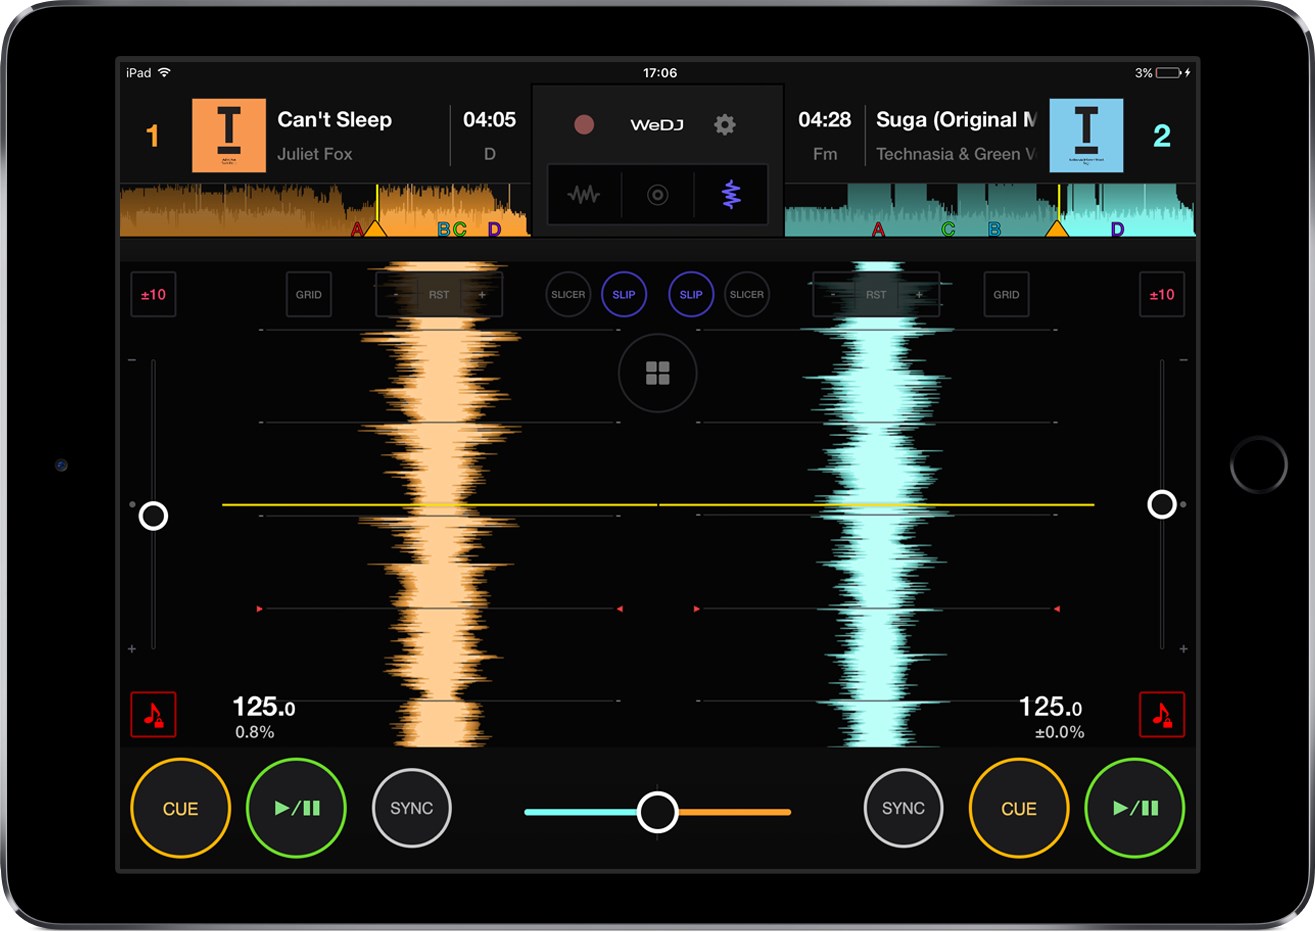Select the waveform view icon
Viewport: 1315px width, 932px height.
tap(586, 194)
